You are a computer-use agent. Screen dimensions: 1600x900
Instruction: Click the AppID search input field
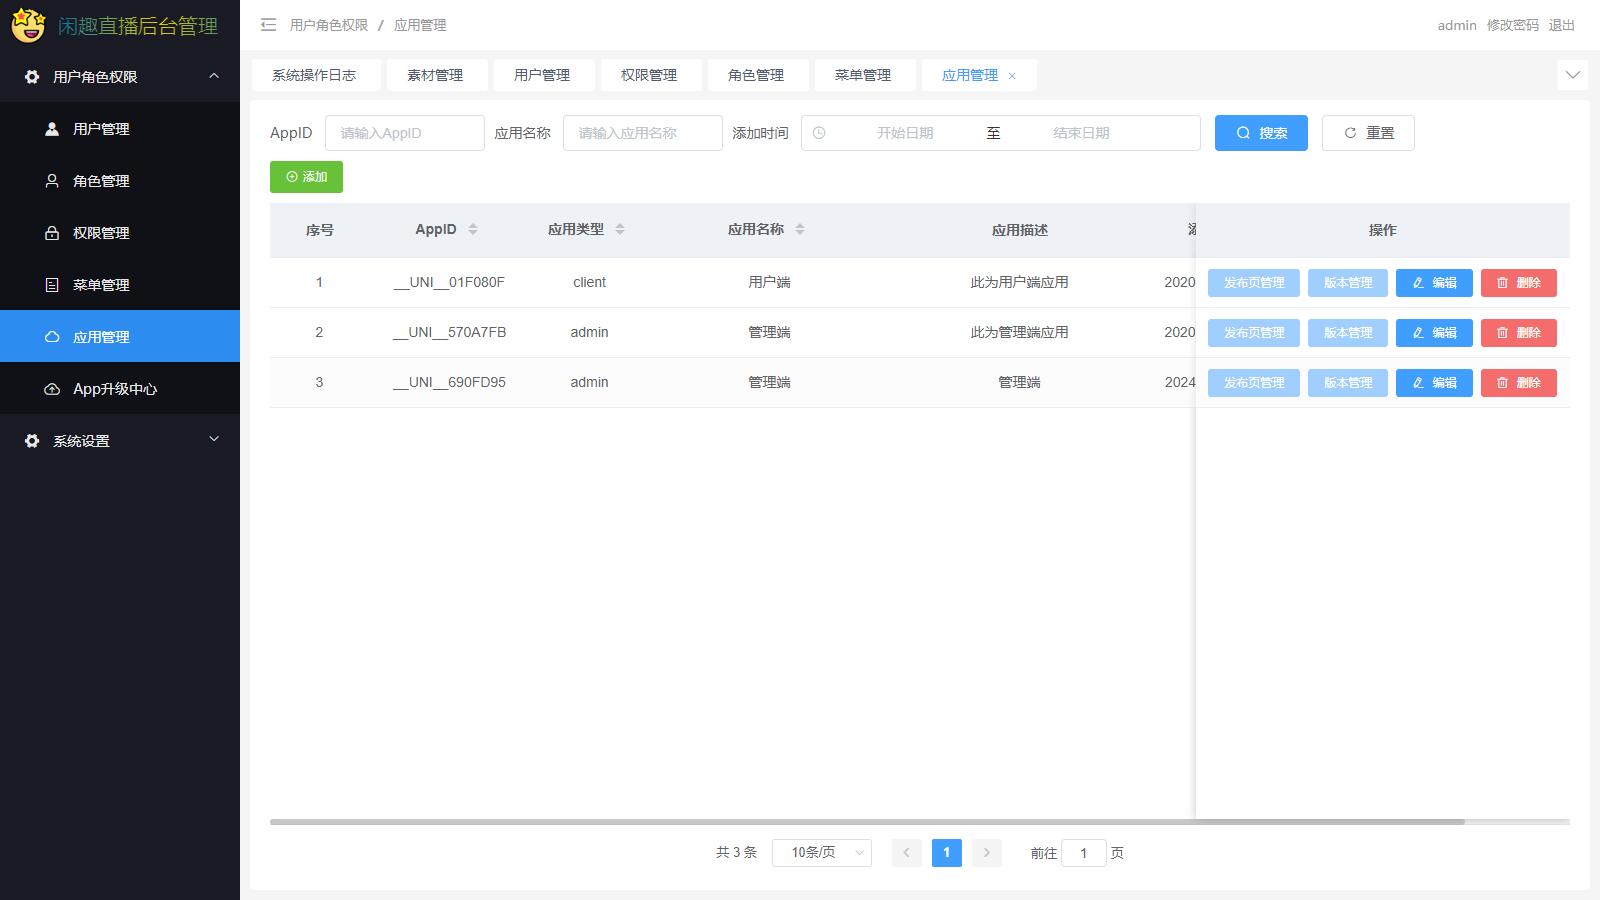pyautogui.click(x=404, y=133)
